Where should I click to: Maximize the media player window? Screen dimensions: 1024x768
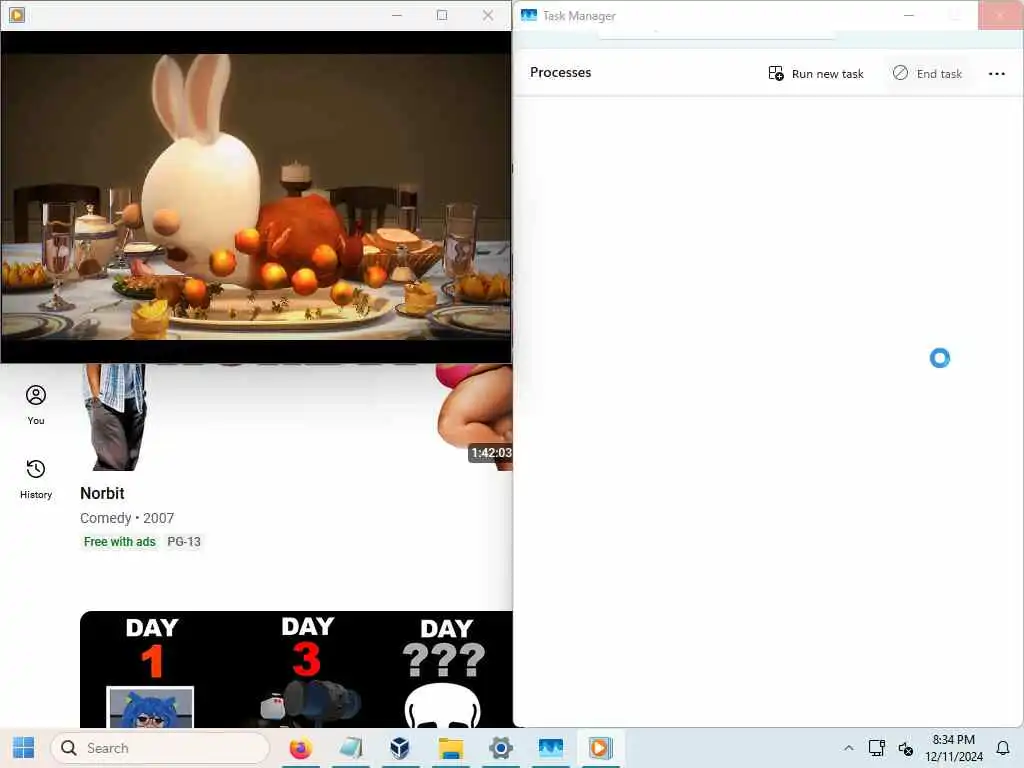pos(442,15)
